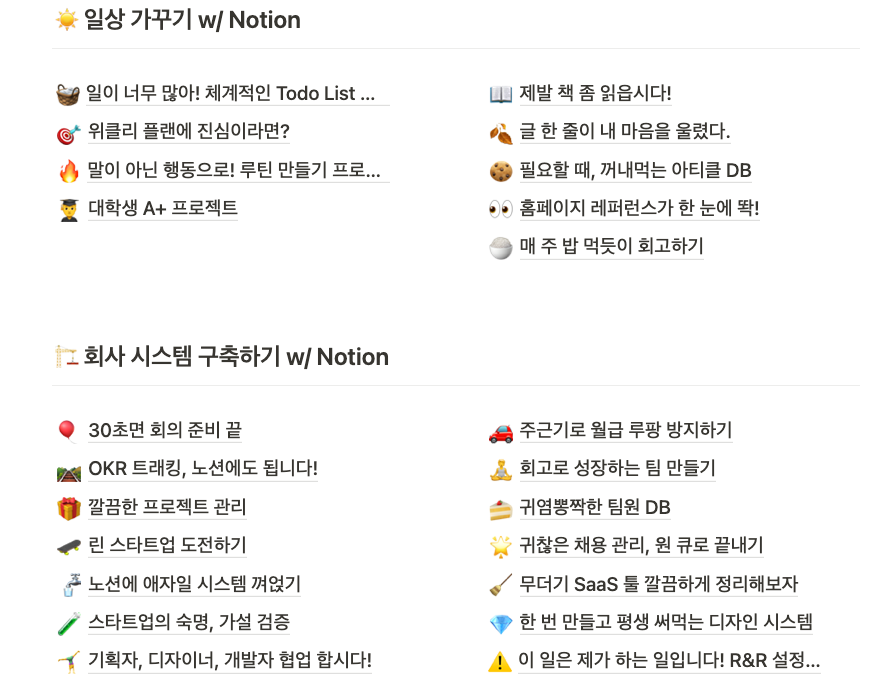Click the blue diamond emoji icon
The width and height of the screenshot is (874, 694).
coord(501,623)
